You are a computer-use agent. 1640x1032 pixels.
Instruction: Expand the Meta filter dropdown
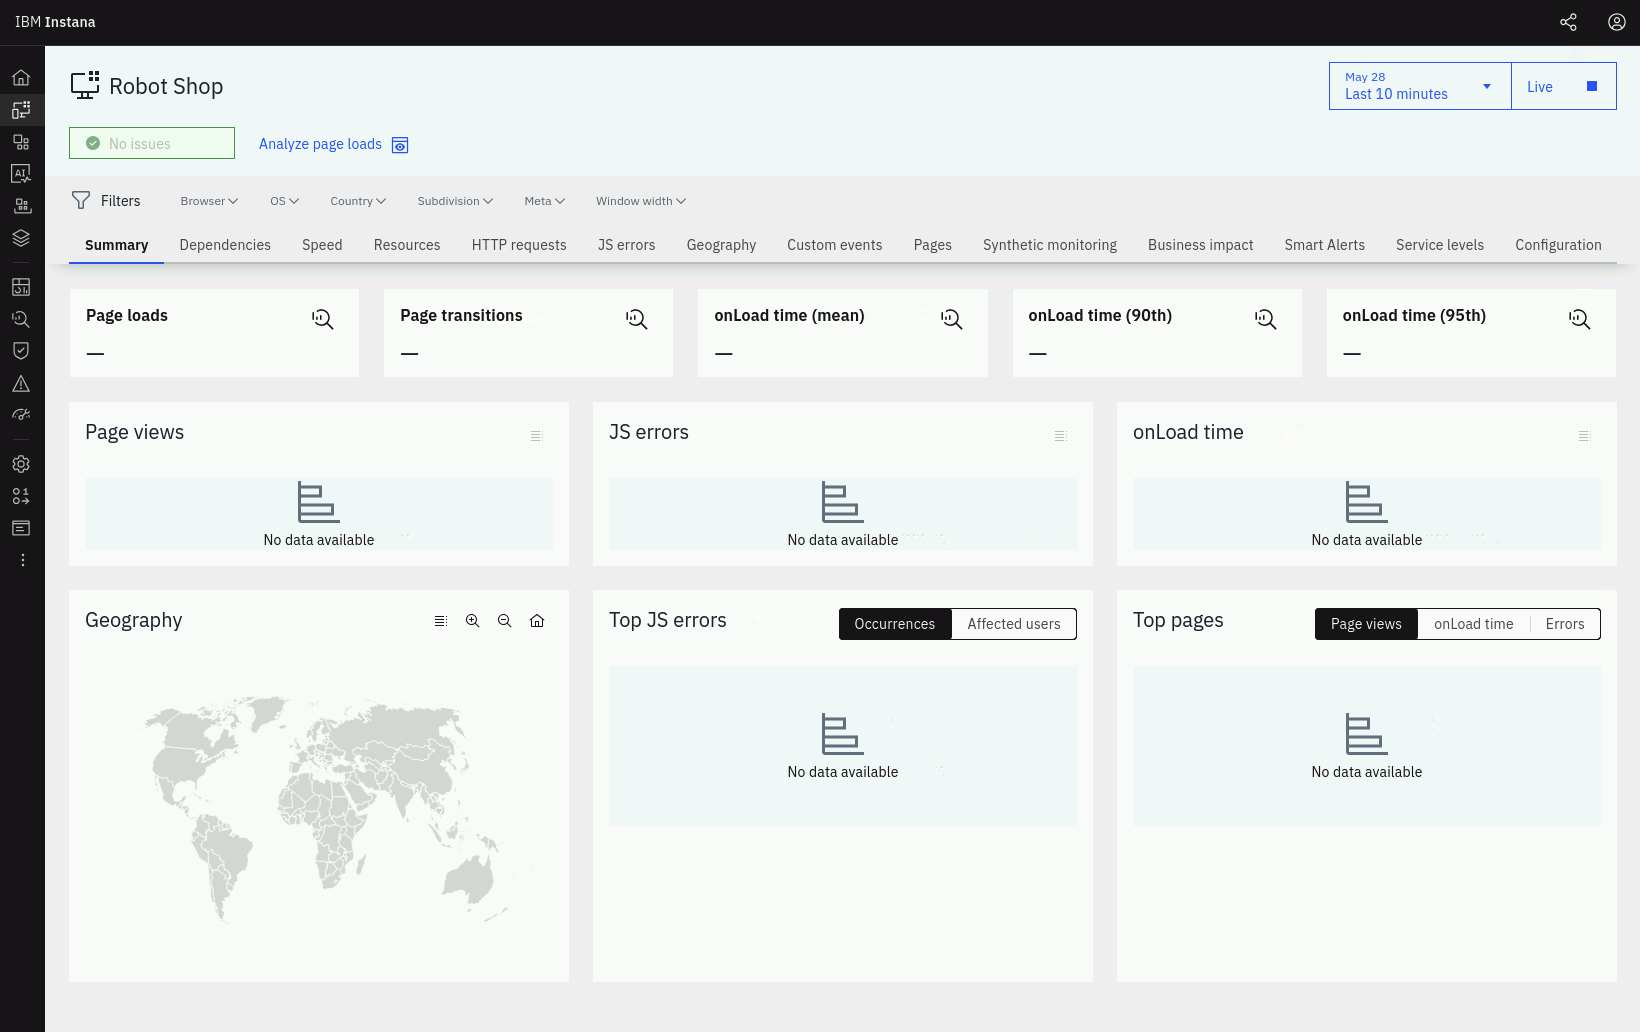click(x=545, y=201)
